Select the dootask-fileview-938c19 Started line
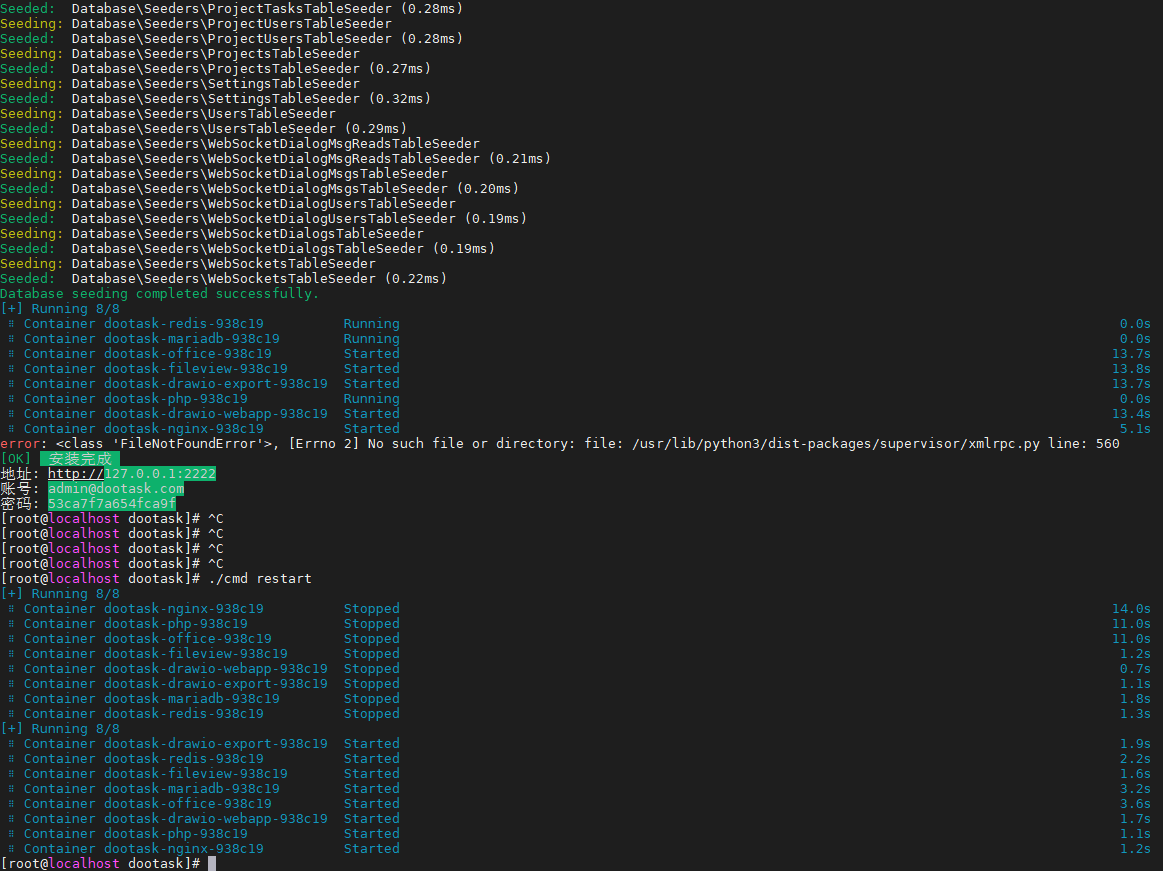The image size is (1163, 871). point(195,773)
